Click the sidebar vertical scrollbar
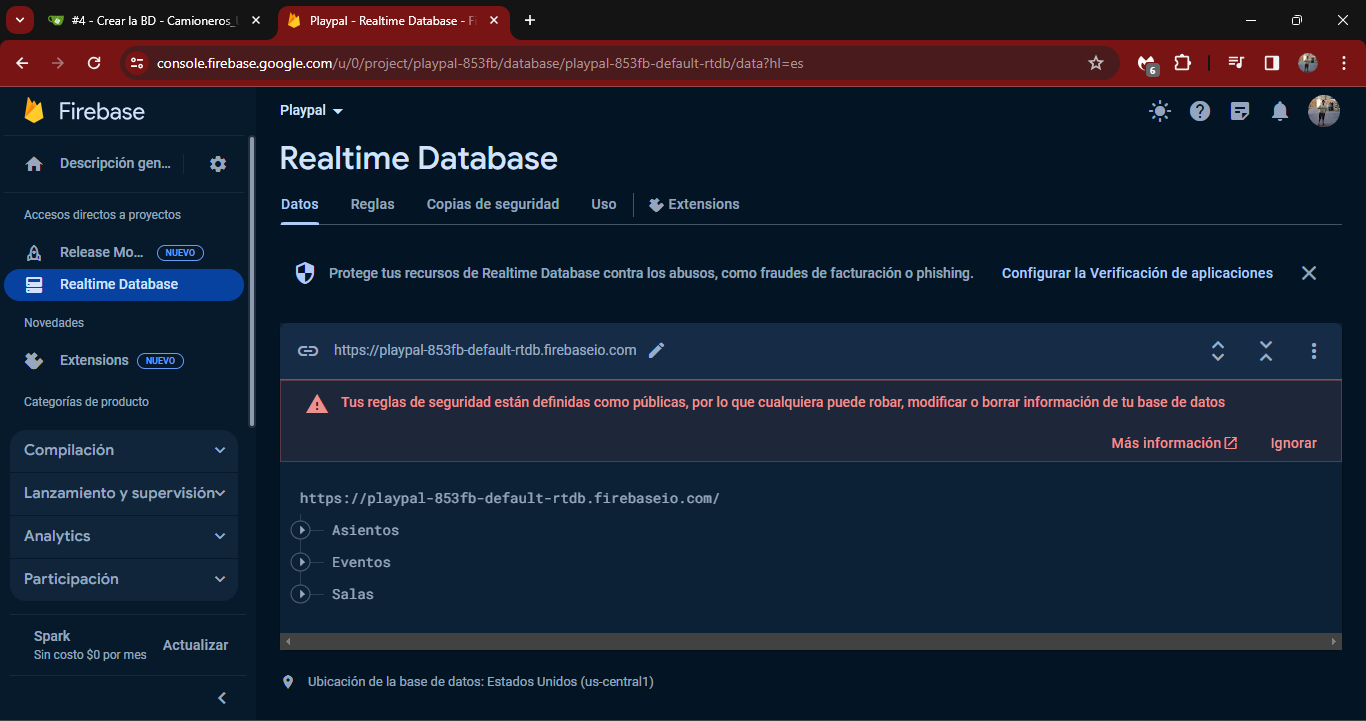The image size is (1366, 721). [x=251, y=282]
